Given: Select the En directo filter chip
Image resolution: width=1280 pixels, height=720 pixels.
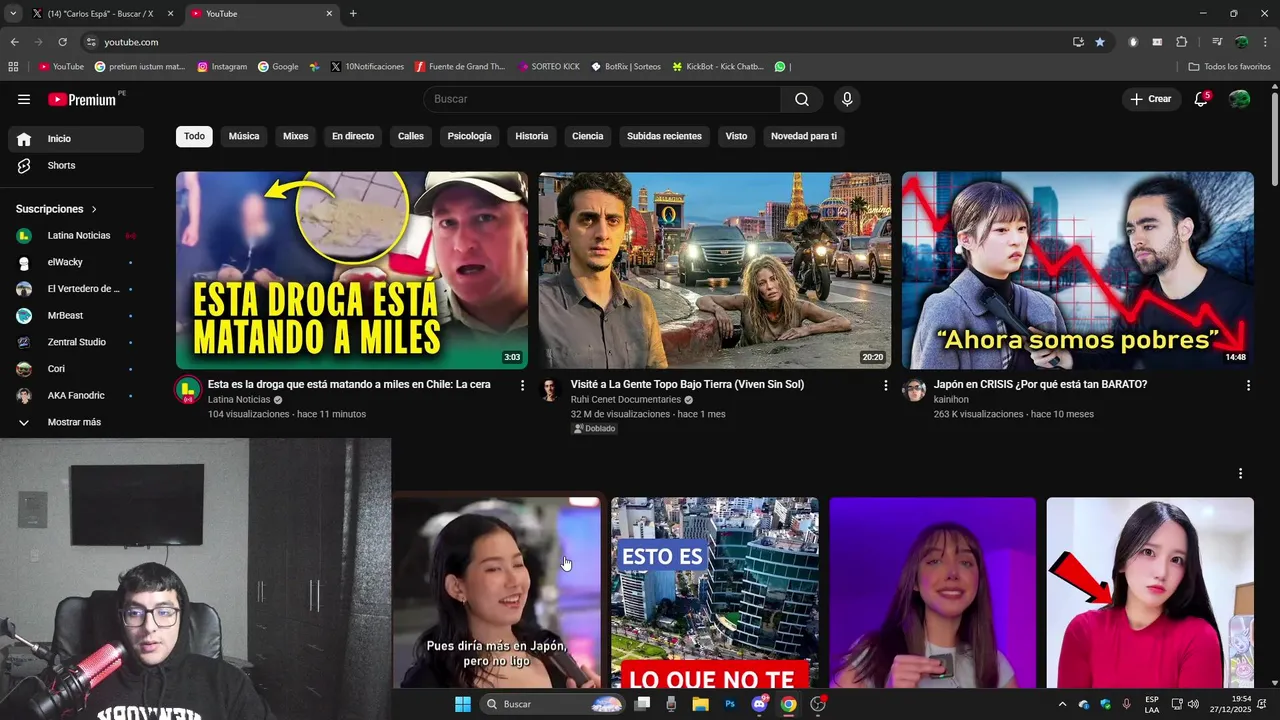Looking at the screenshot, I should 353,136.
